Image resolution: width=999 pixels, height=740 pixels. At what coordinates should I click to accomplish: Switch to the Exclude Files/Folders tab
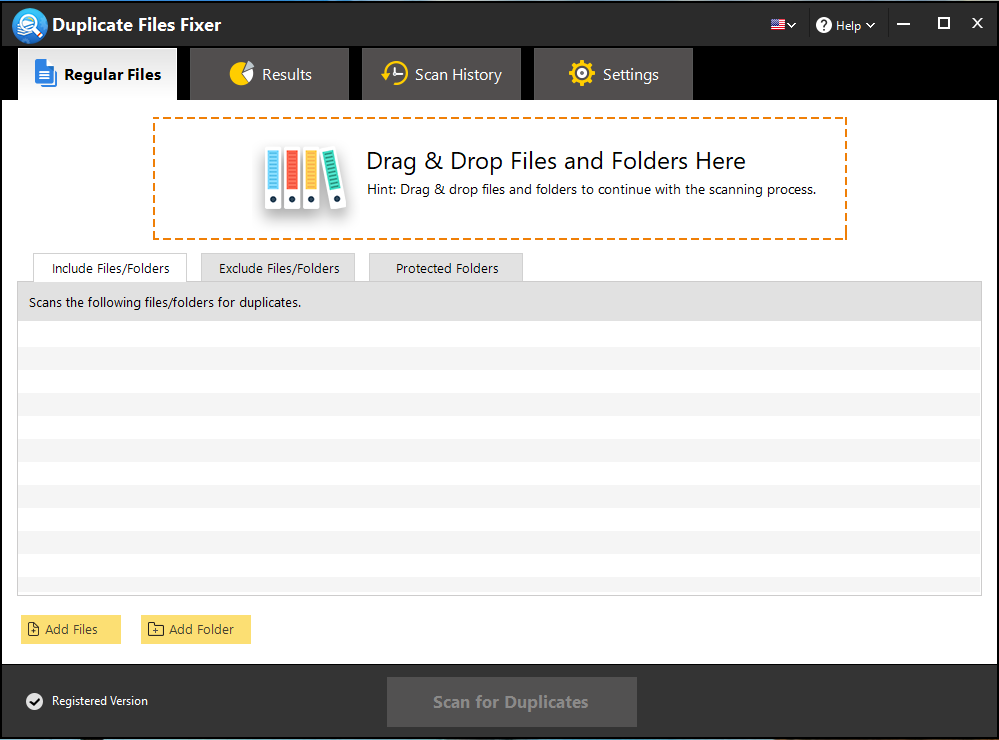[277, 267]
